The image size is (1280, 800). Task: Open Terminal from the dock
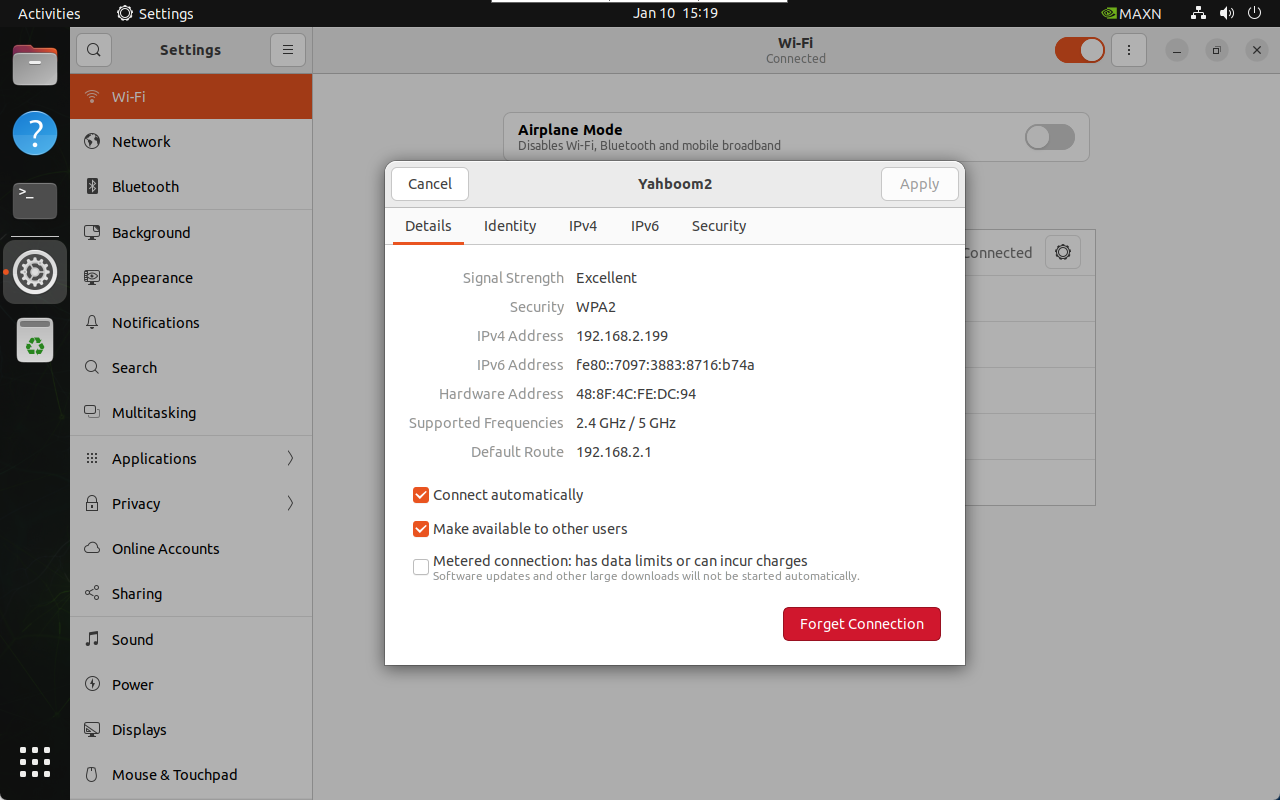pyautogui.click(x=35, y=201)
